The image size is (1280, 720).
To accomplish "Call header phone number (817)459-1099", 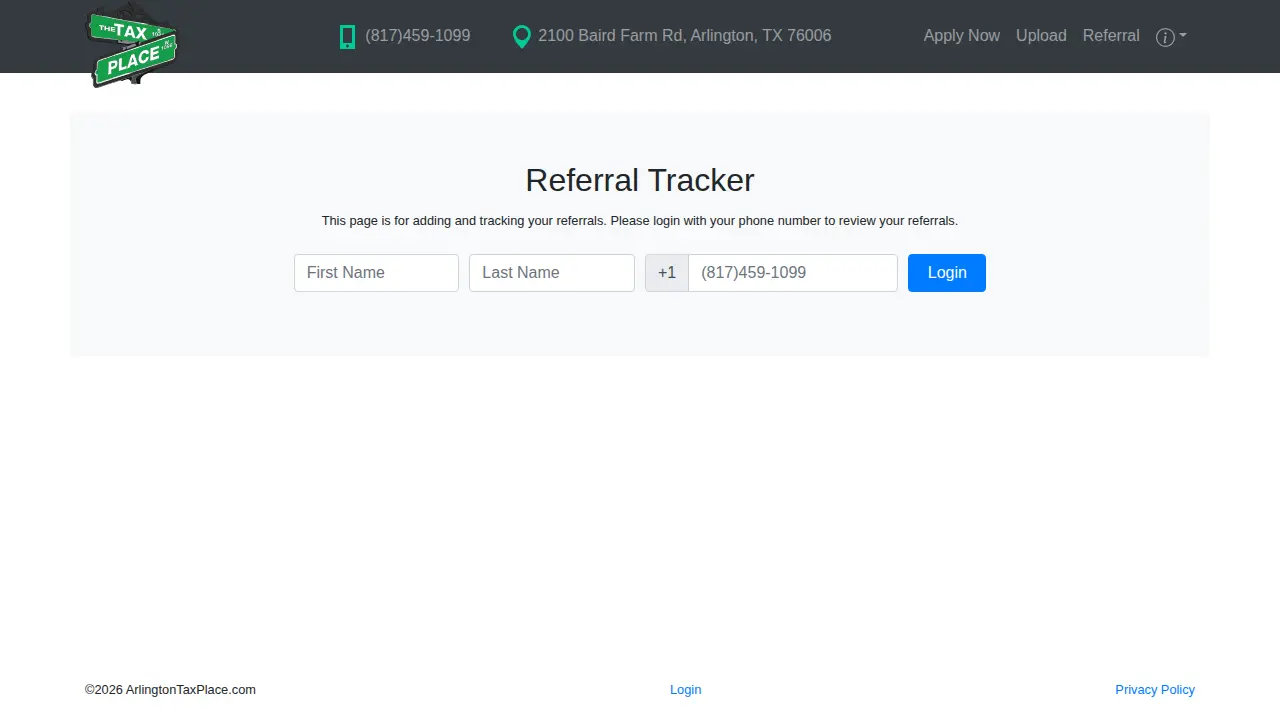I will click(417, 36).
